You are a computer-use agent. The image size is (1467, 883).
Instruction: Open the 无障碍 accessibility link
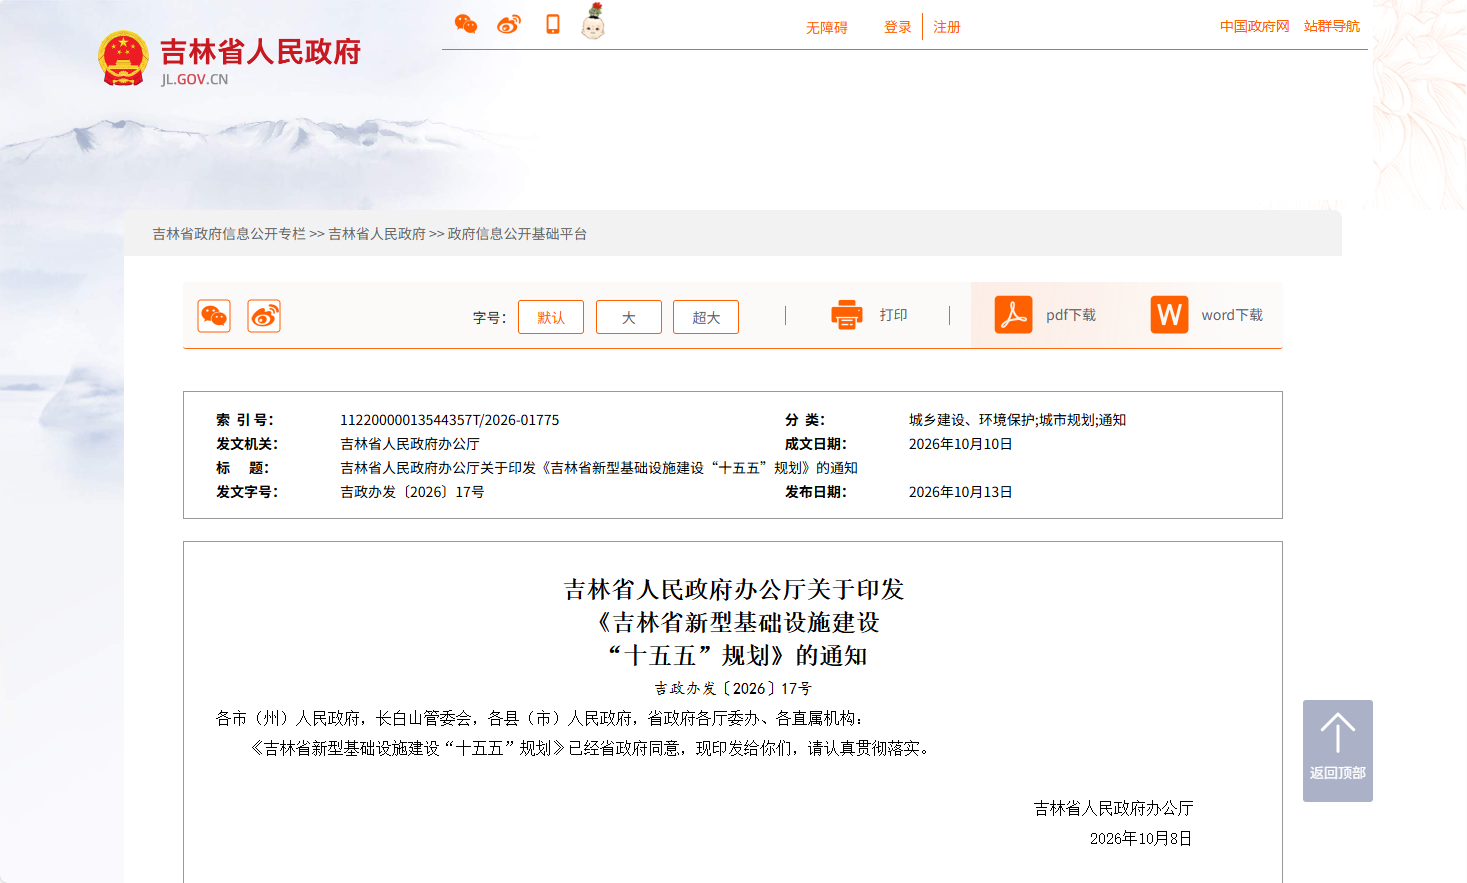[x=827, y=28]
